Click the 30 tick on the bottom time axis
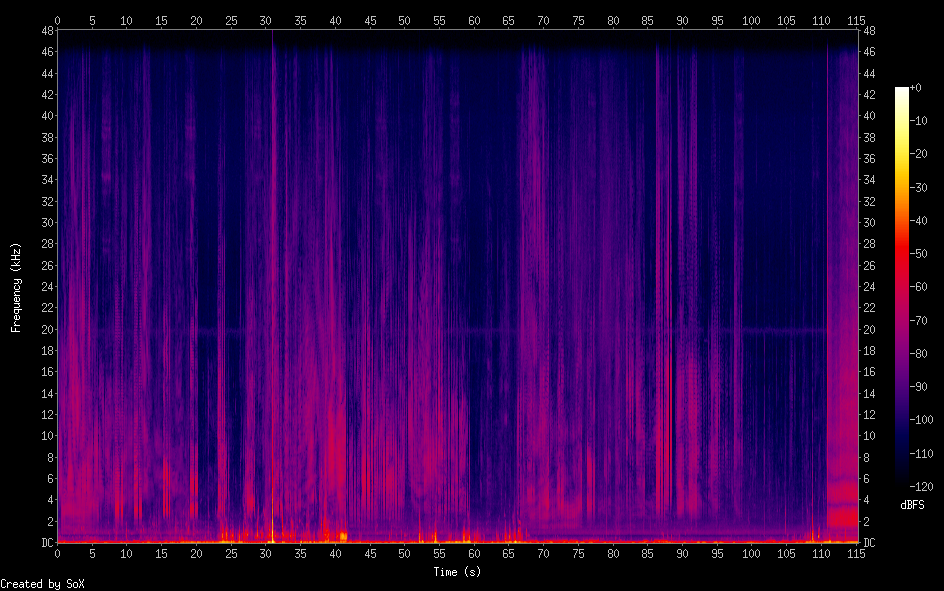Viewport: 944px width, 591px height. pyautogui.click(x=265, y=553)
